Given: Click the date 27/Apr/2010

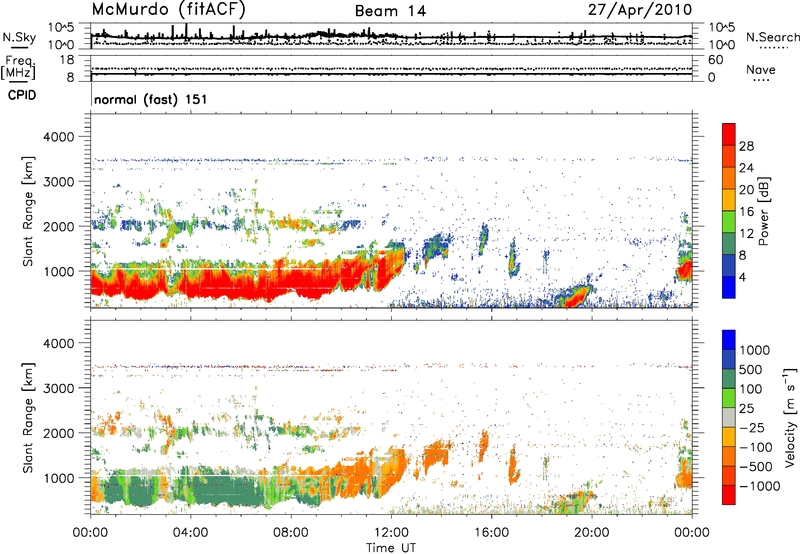Looking at the screenshot, I should (x=640, y=10).
